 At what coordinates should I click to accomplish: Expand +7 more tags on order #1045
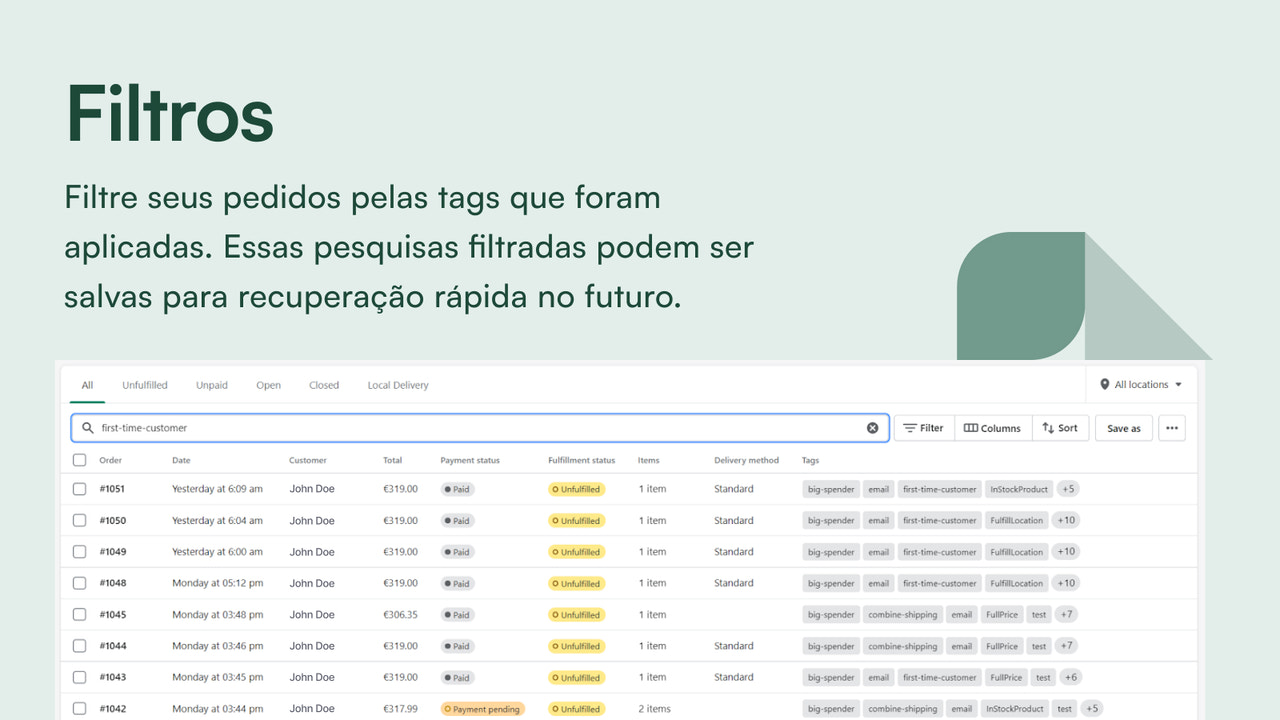point(1066,614)
